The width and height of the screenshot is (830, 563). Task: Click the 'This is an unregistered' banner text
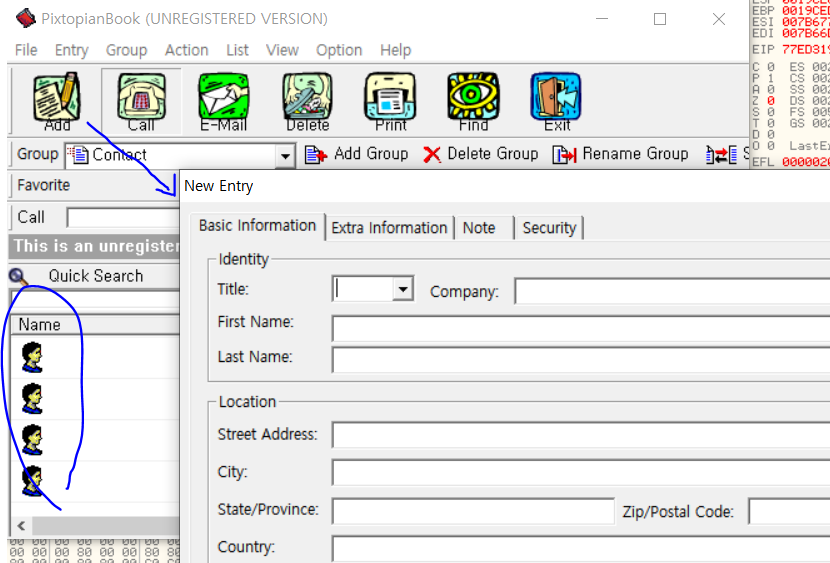click(x=97, y=246)
